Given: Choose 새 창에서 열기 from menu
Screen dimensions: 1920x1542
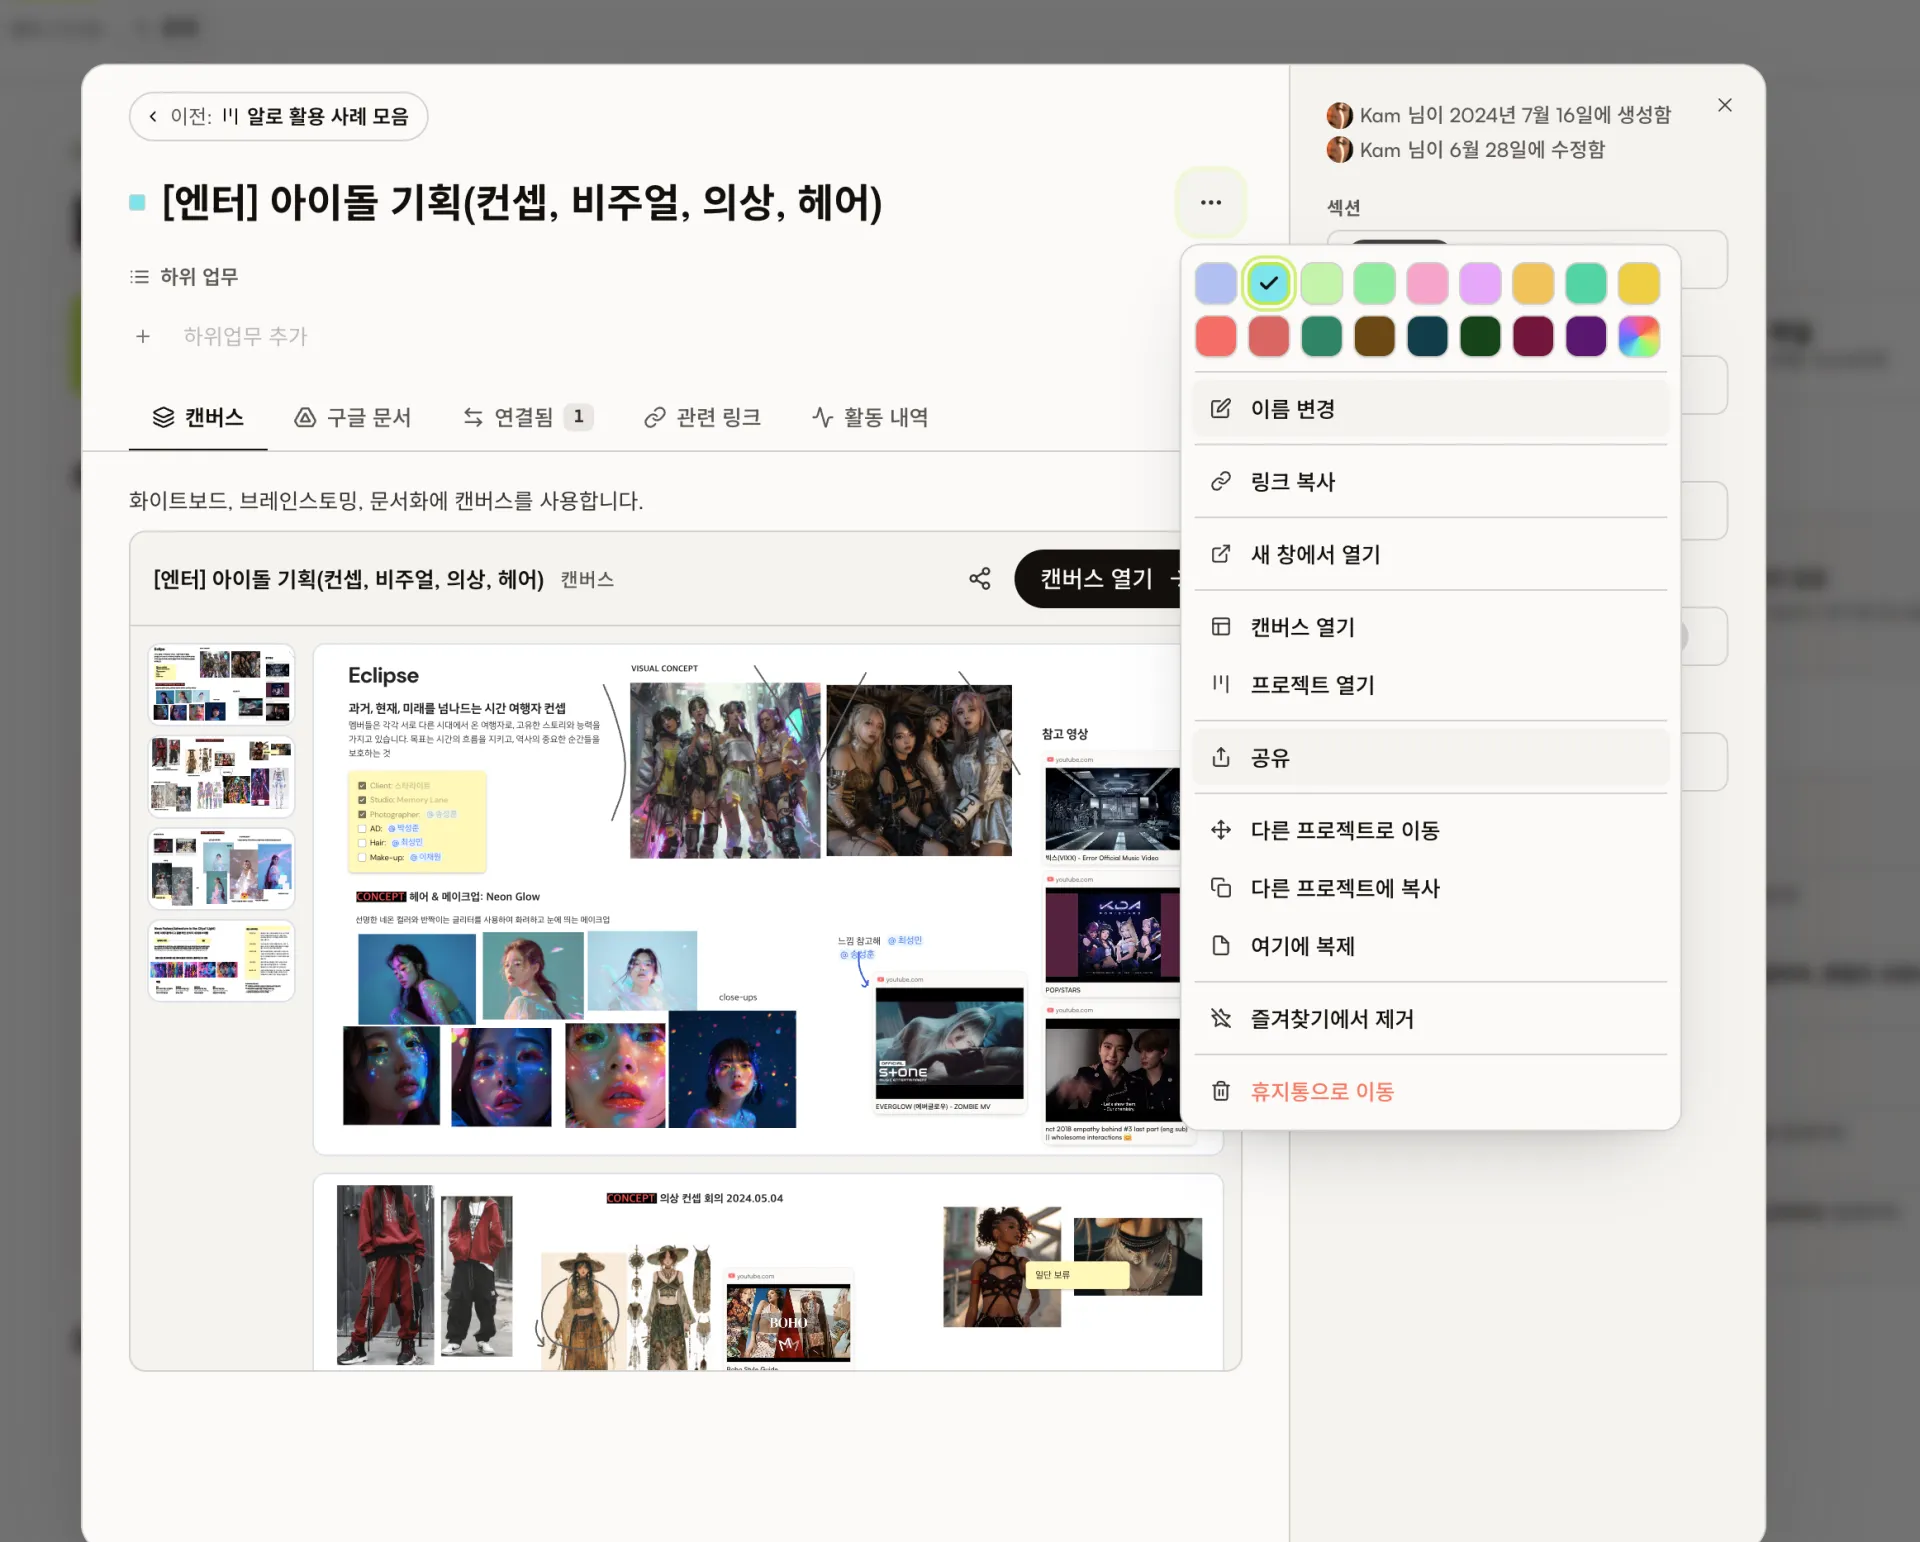Looking at the screenshot, I should click(x=1430, y=554).
